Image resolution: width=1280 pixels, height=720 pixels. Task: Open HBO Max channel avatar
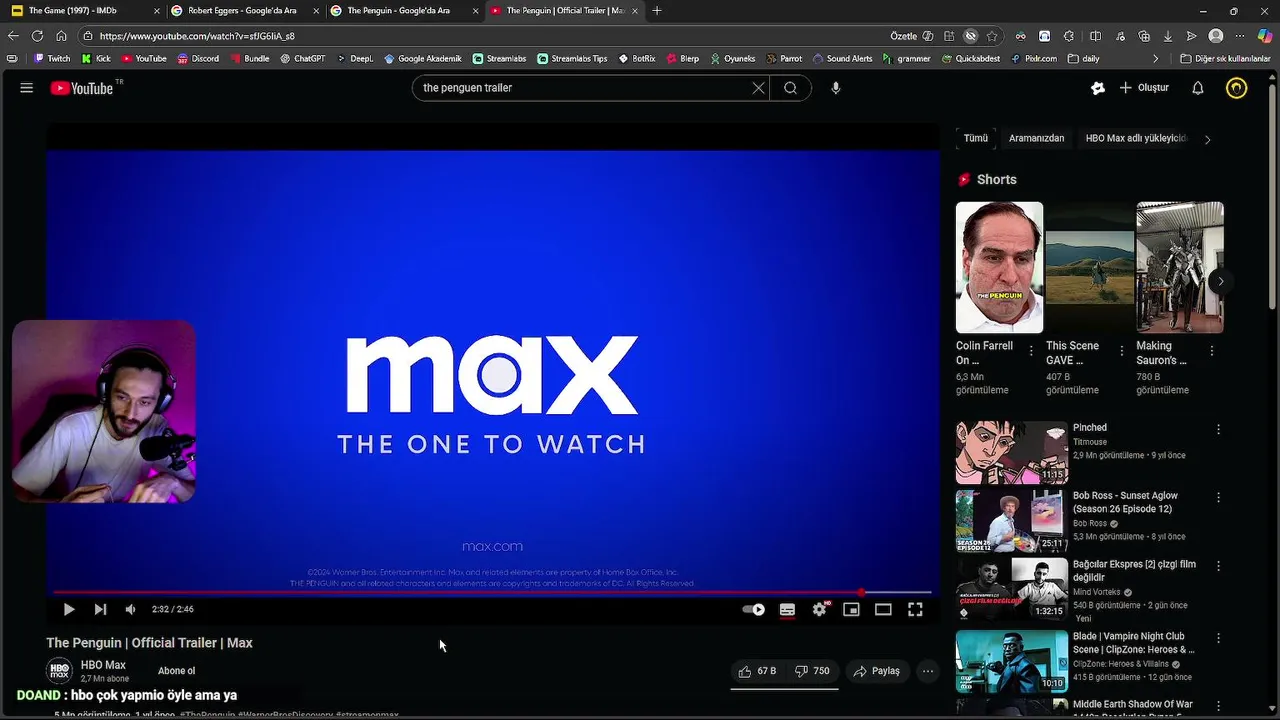pos(60,671)
